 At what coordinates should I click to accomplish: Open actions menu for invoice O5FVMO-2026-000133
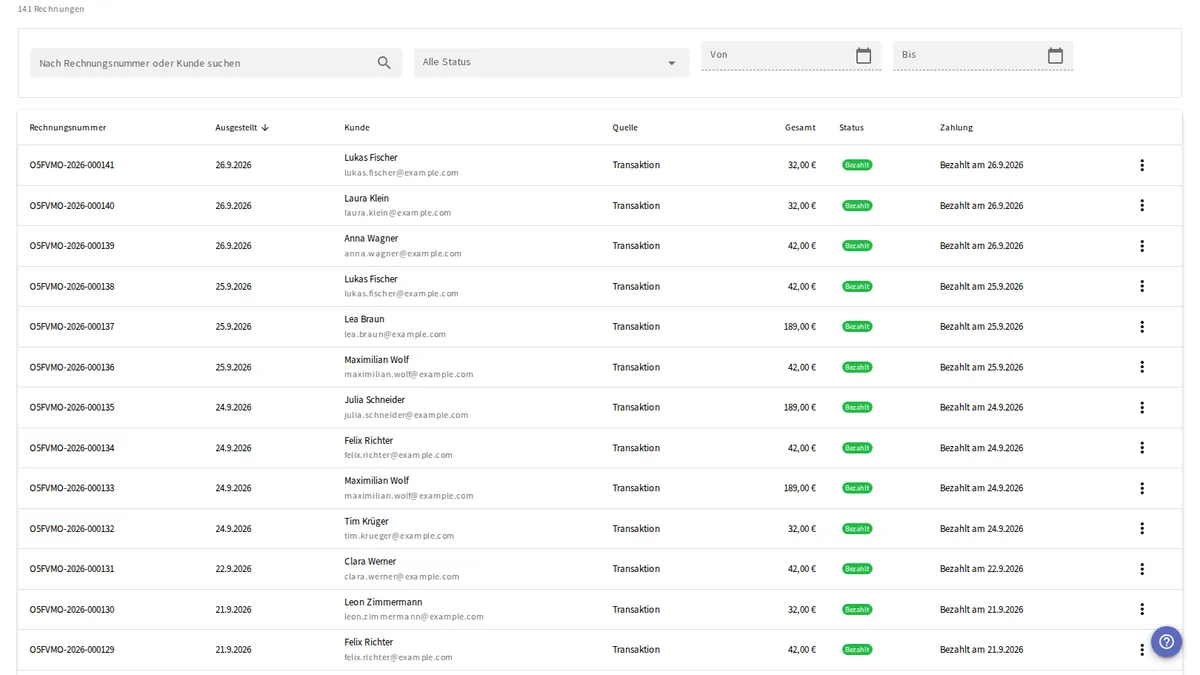pyautogui.click(x=1142, y=488)
